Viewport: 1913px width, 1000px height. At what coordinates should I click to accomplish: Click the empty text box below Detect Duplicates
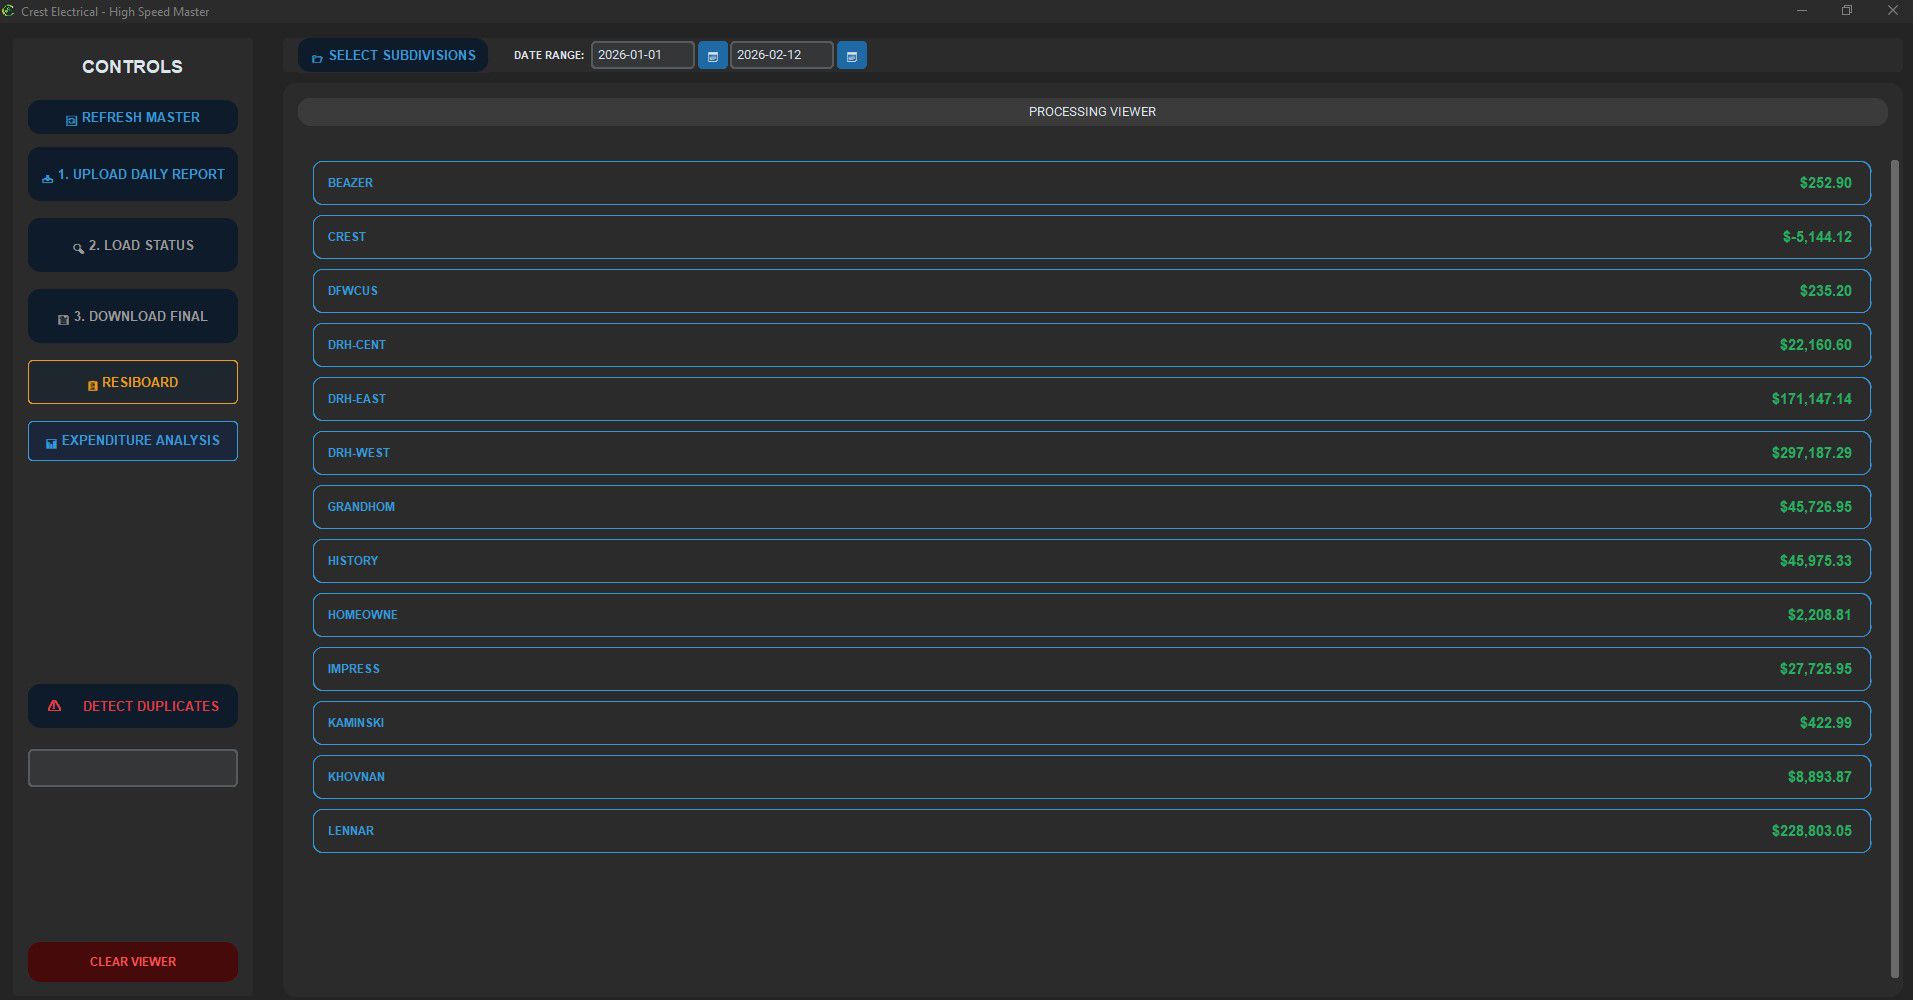133,768
